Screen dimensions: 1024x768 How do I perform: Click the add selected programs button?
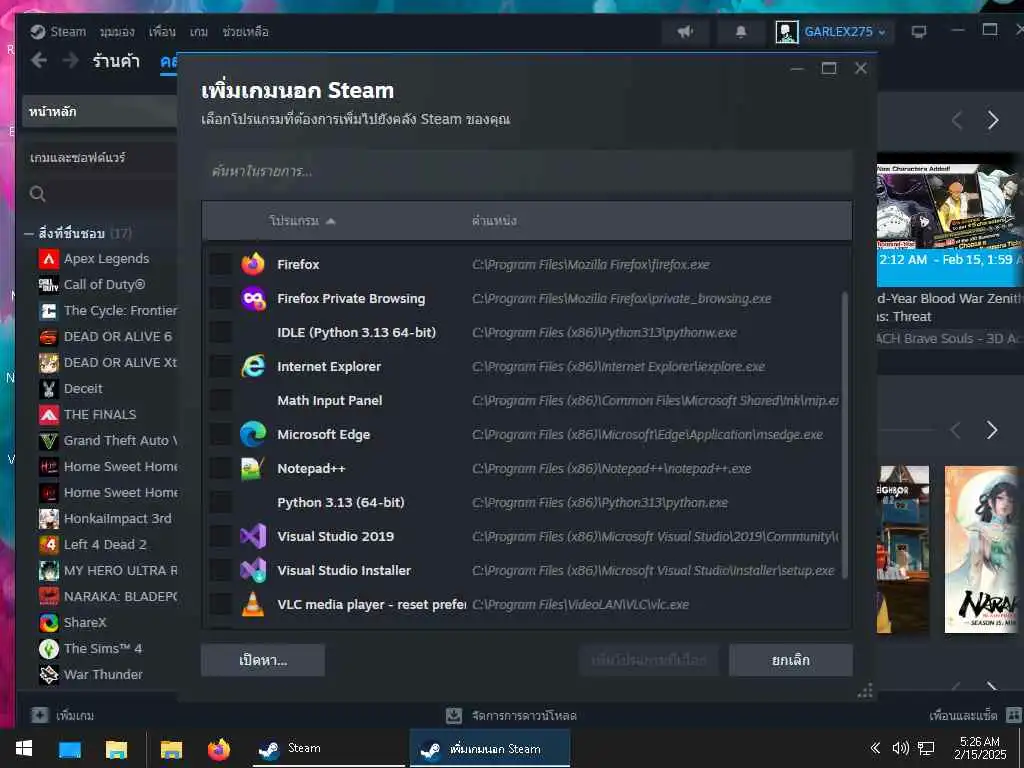[648, 660]
